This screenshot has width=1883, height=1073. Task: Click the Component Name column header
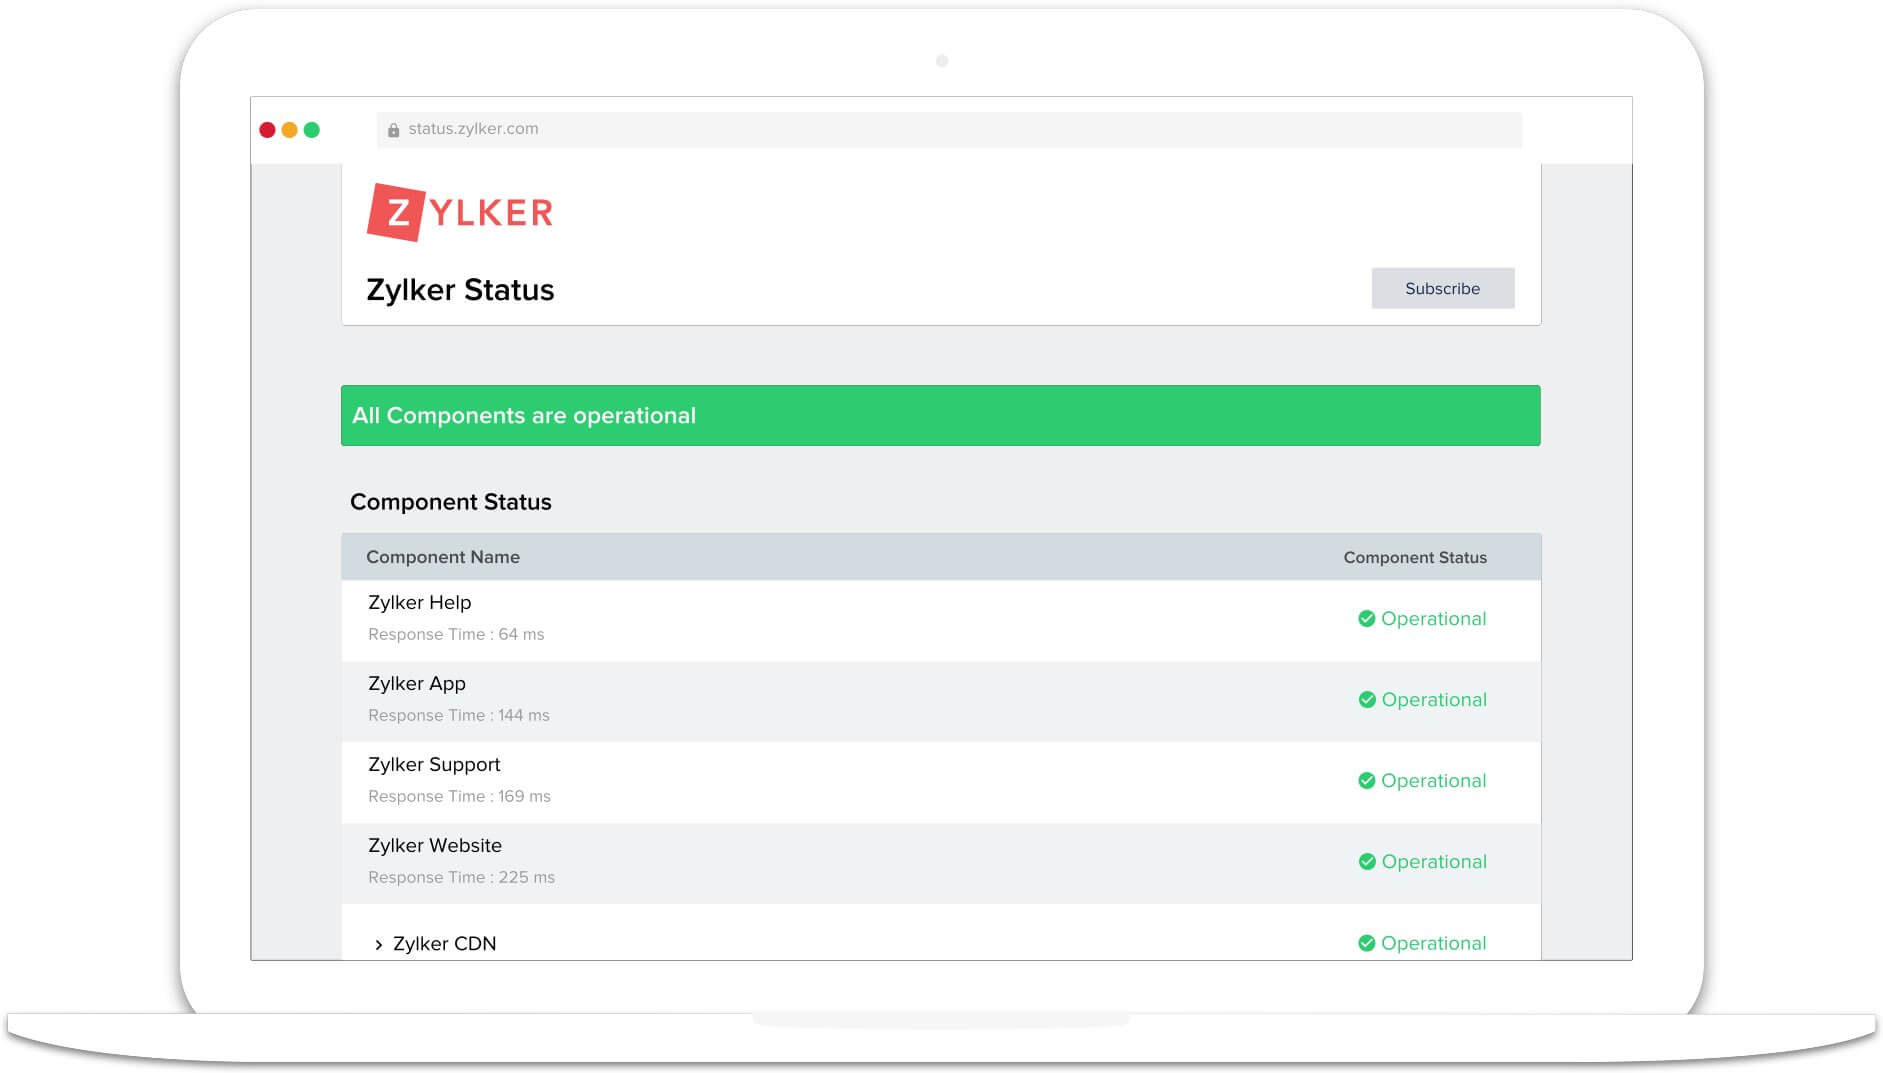point(442,557)
